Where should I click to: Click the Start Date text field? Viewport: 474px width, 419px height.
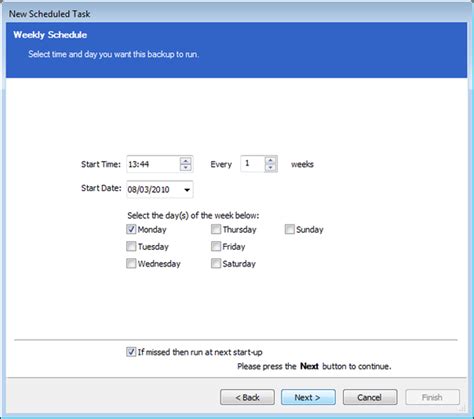pyautogui.click(x=154, y=190)
